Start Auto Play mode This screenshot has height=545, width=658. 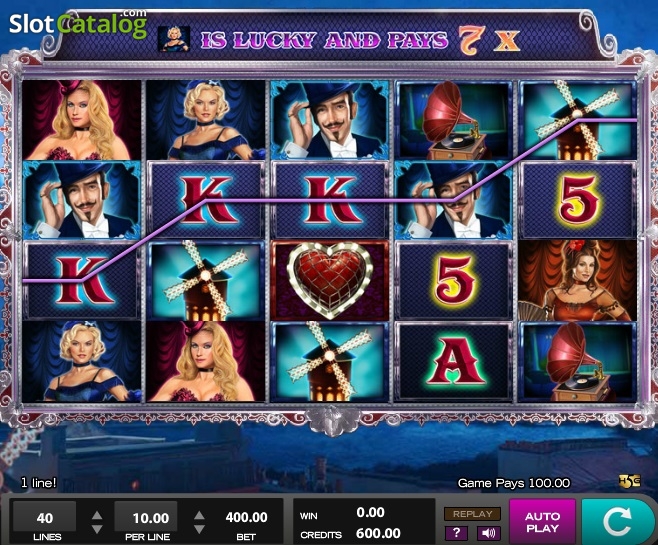[x=542, y=522]
